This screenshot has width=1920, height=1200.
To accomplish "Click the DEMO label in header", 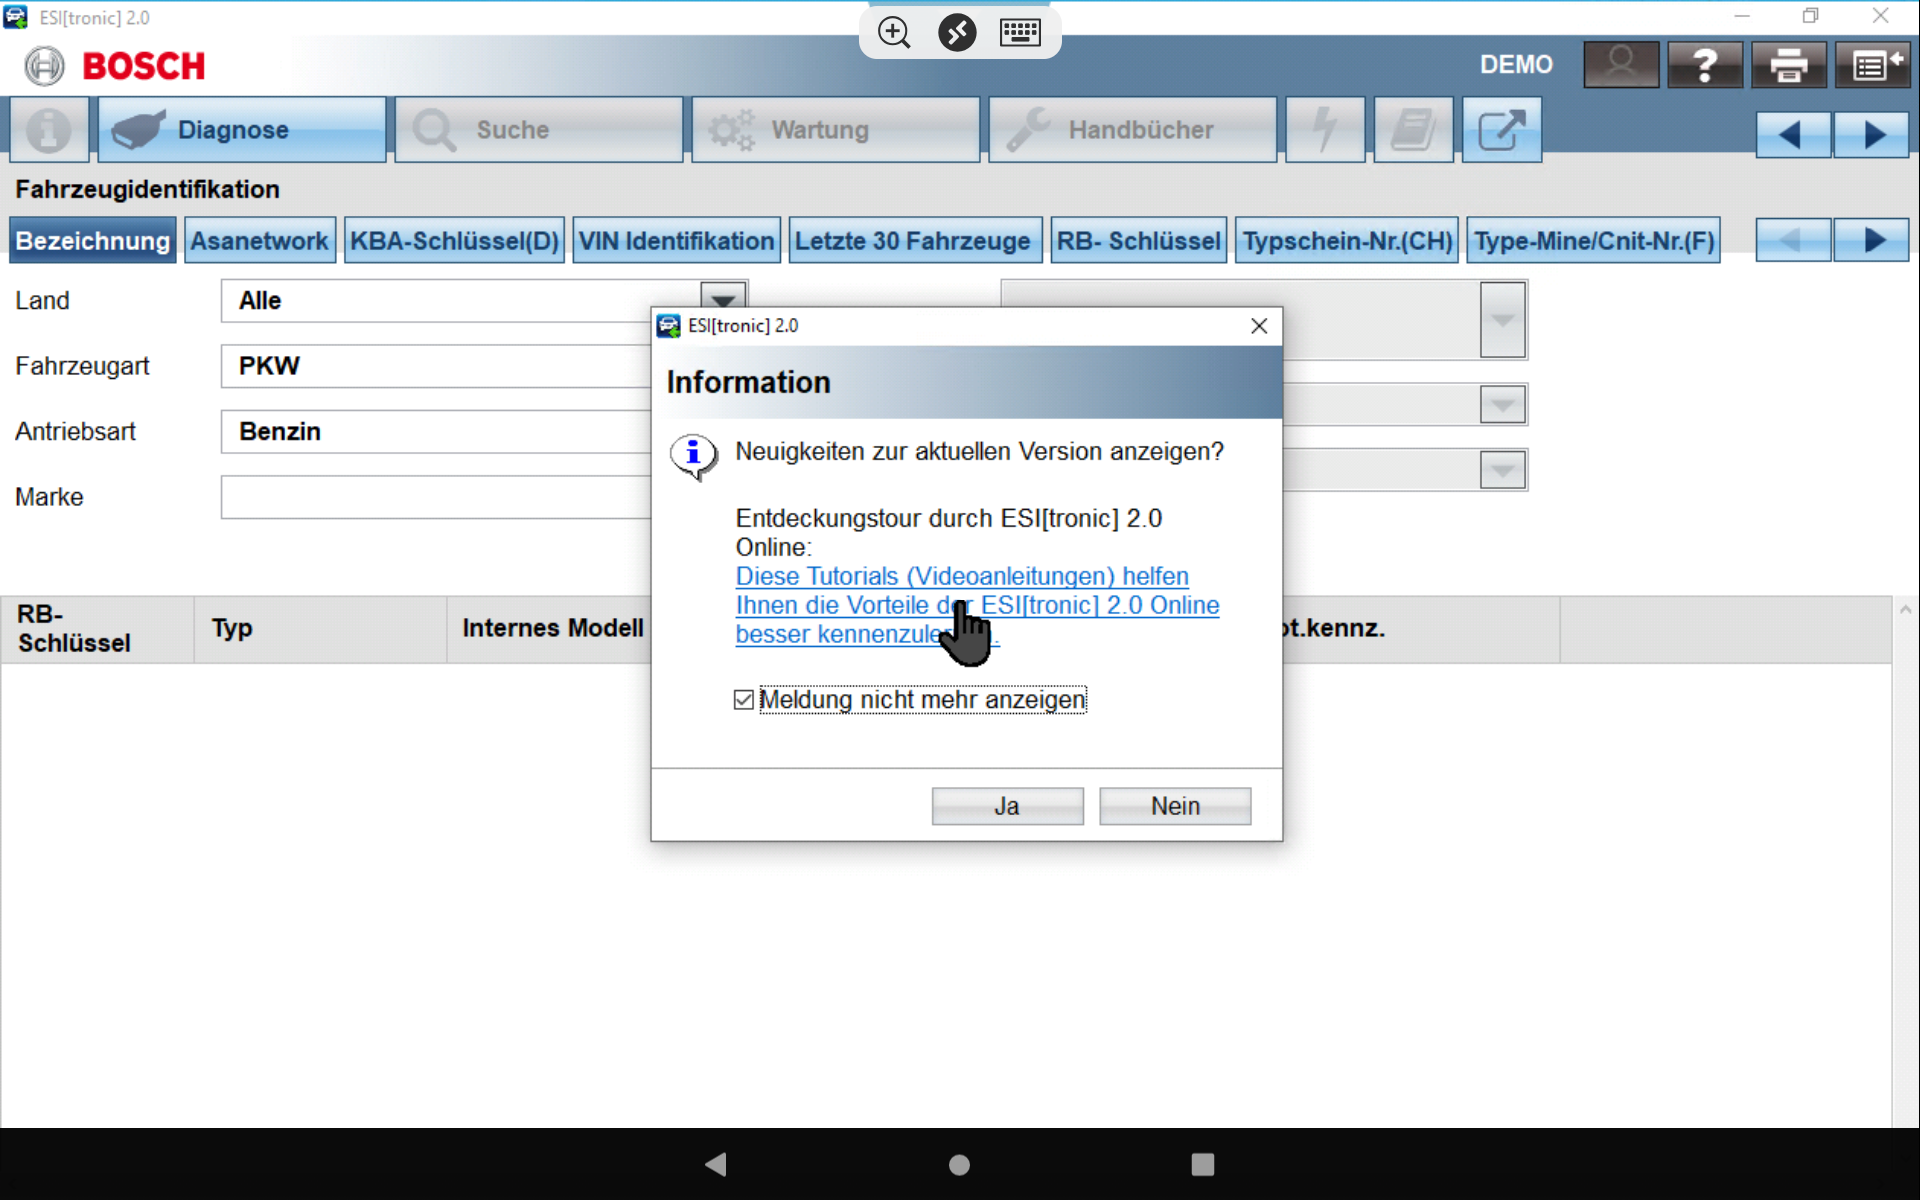I will [x=1516, y=65].
